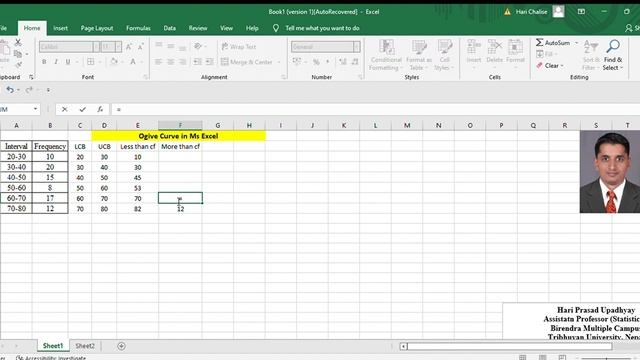Open Font dialog launcher
This screenshot has width=640, height=360.
coord(145,77)
